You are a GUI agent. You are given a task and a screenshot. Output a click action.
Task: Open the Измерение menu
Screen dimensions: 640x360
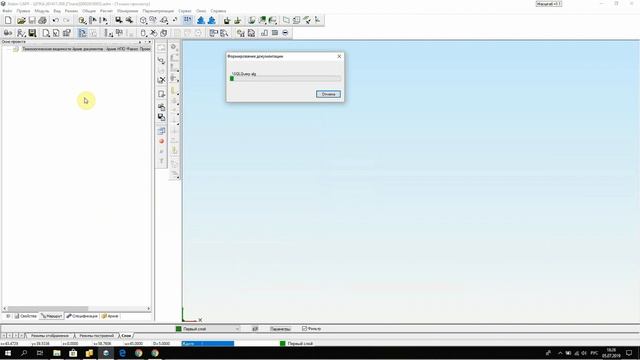tap(127, 11)
